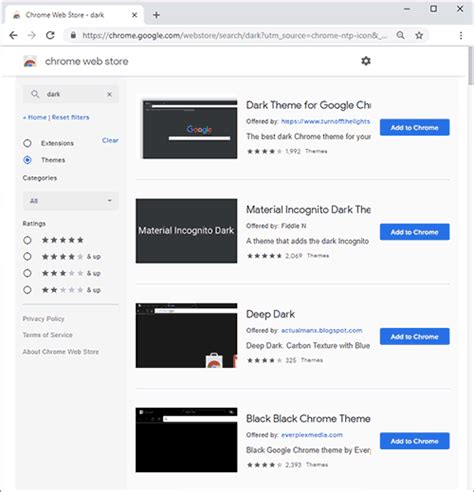Click the dark search input field
474x492 pixels.
(x=72, y=94)
